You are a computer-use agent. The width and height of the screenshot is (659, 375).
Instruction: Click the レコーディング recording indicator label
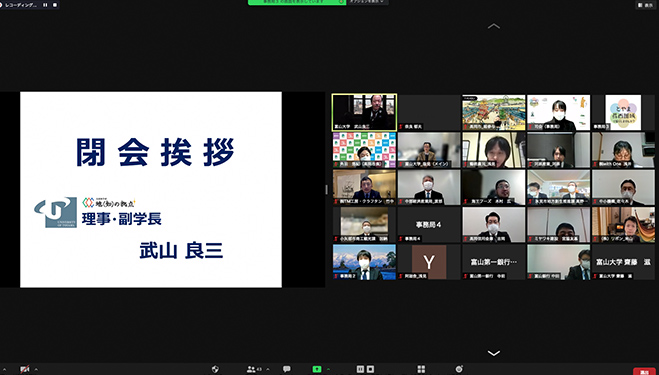coord(21,5)
